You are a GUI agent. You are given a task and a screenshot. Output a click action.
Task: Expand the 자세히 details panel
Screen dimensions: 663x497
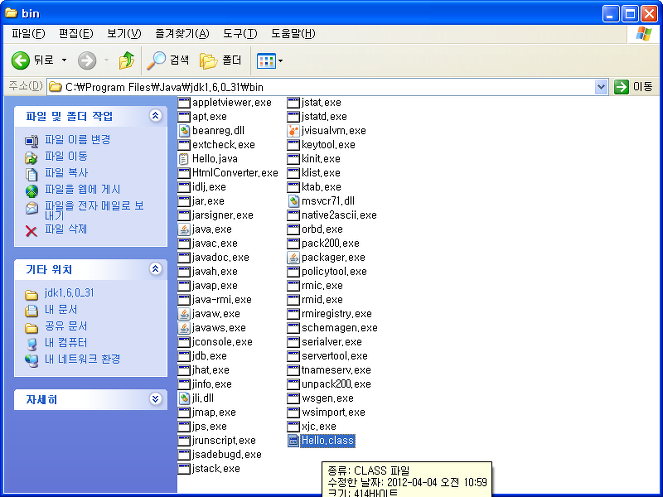156,399
